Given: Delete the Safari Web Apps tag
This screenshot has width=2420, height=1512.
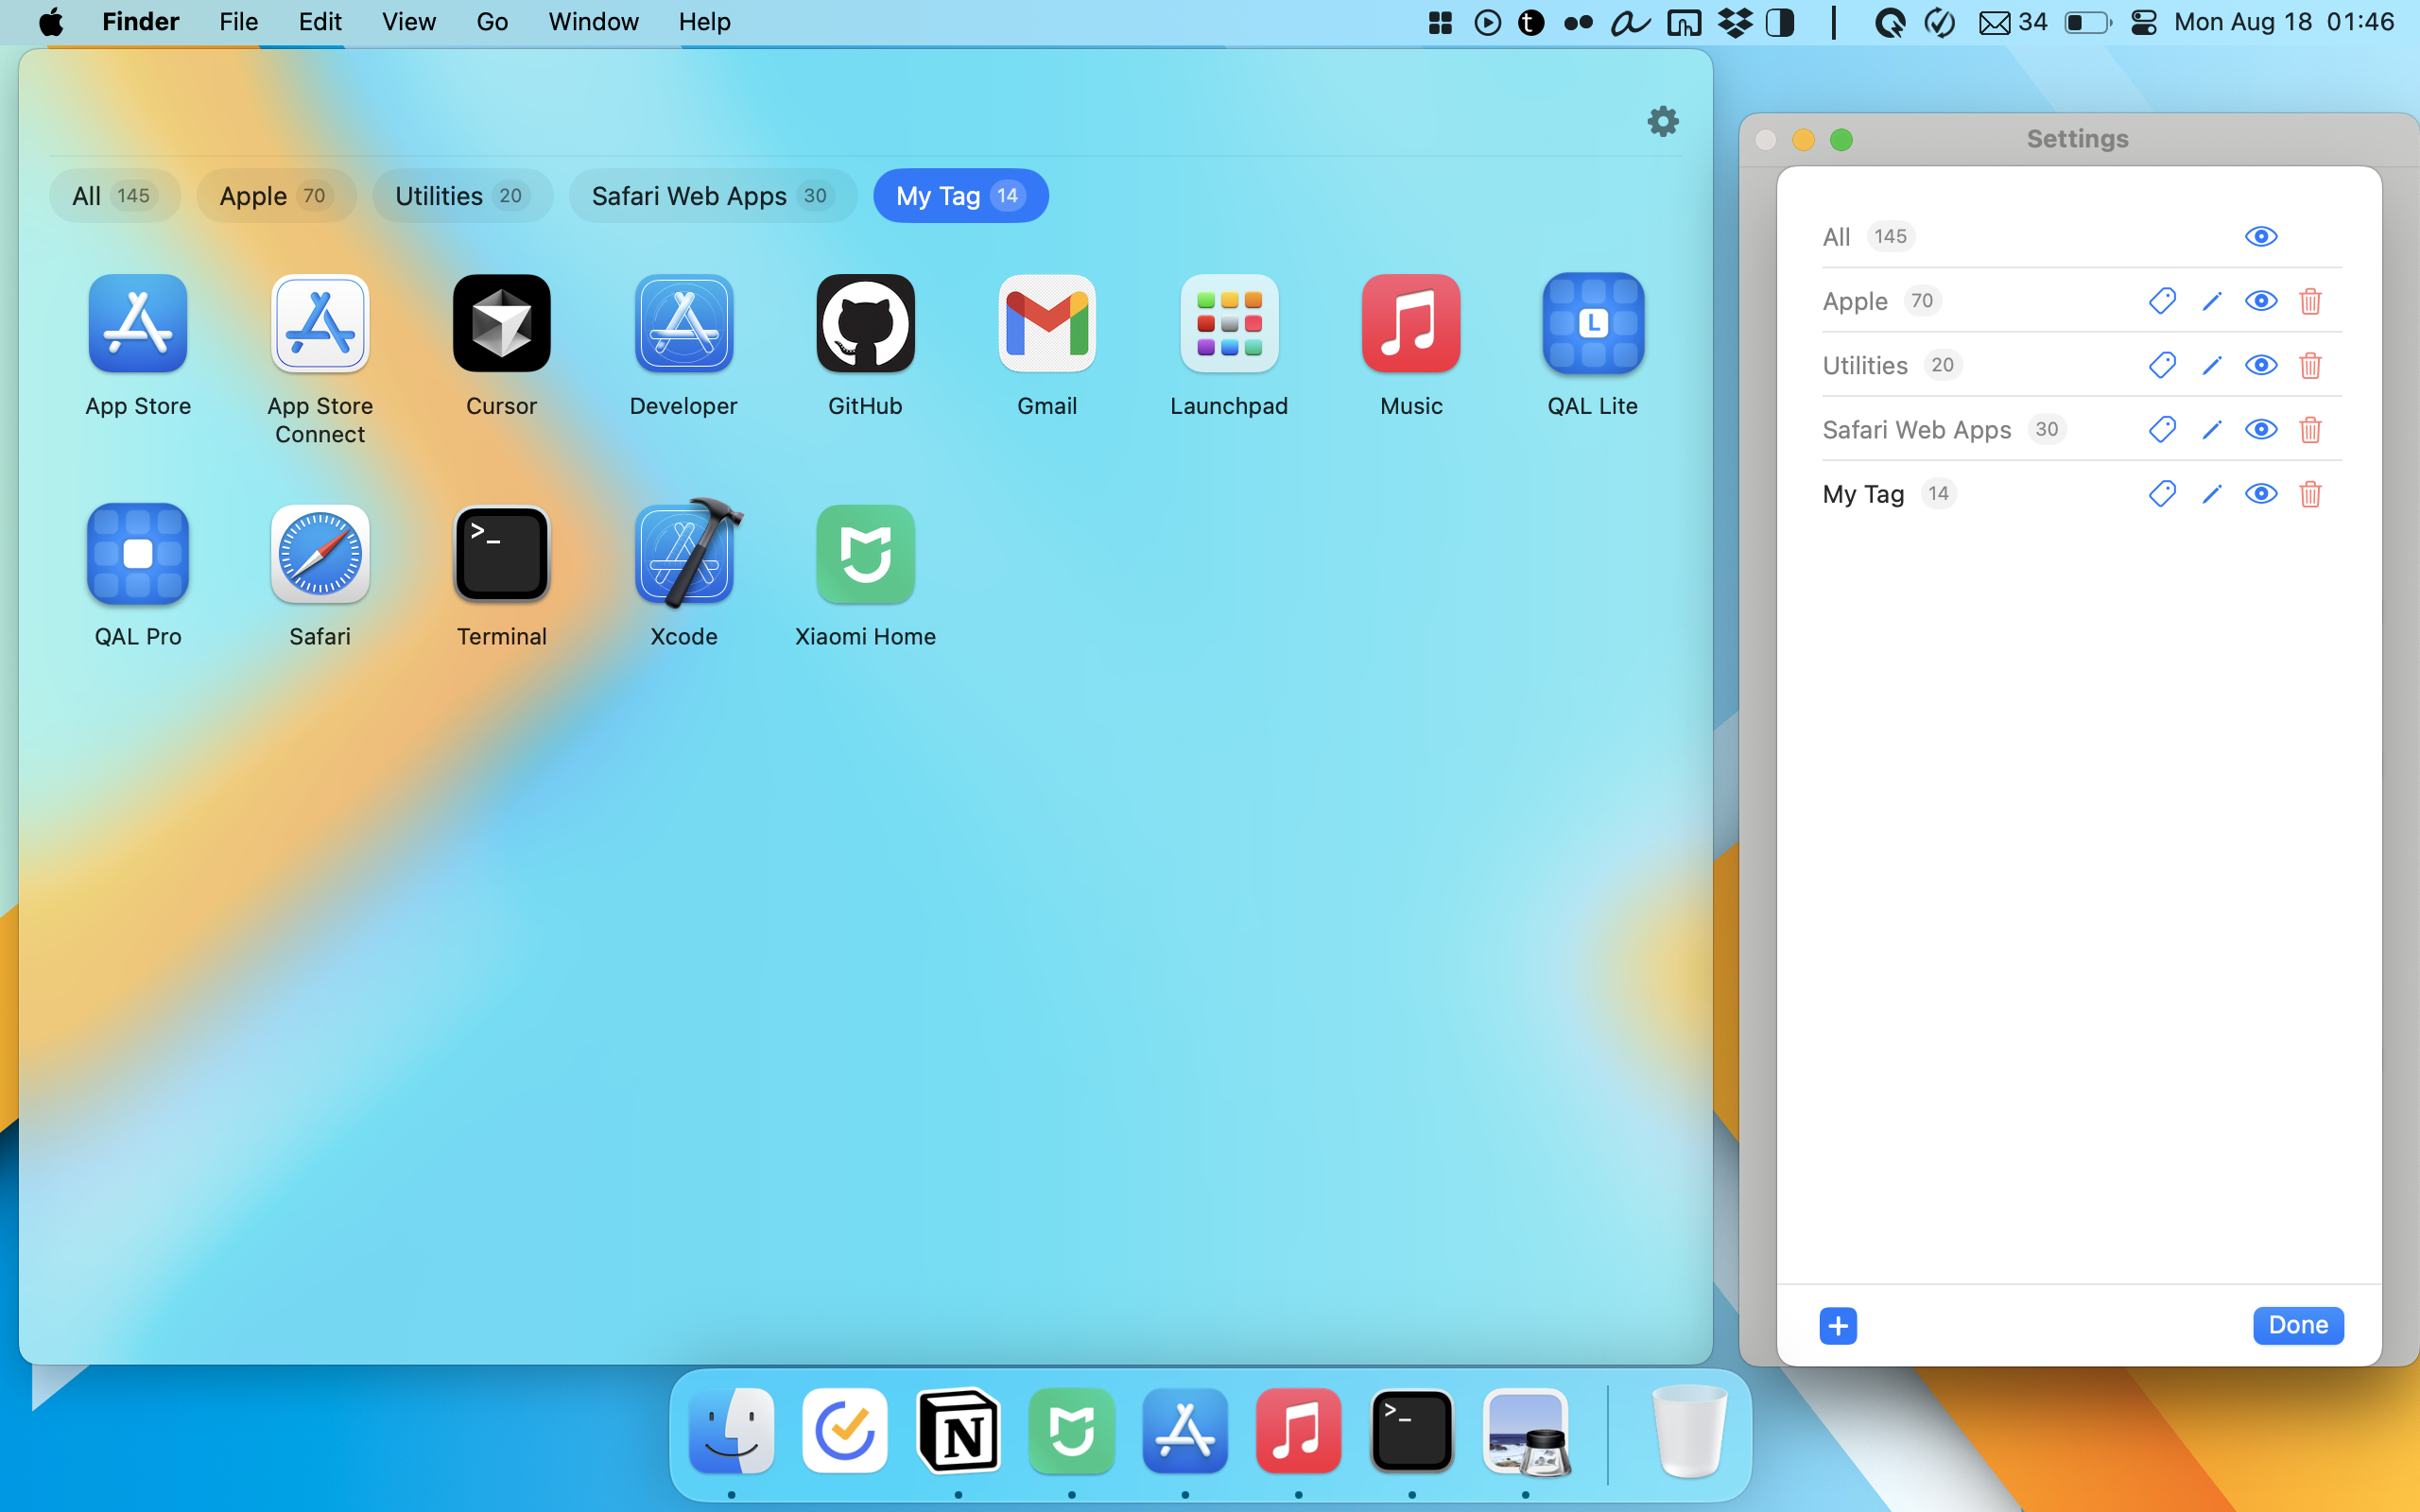Looking at the screenshot, I should [2309, 430].
